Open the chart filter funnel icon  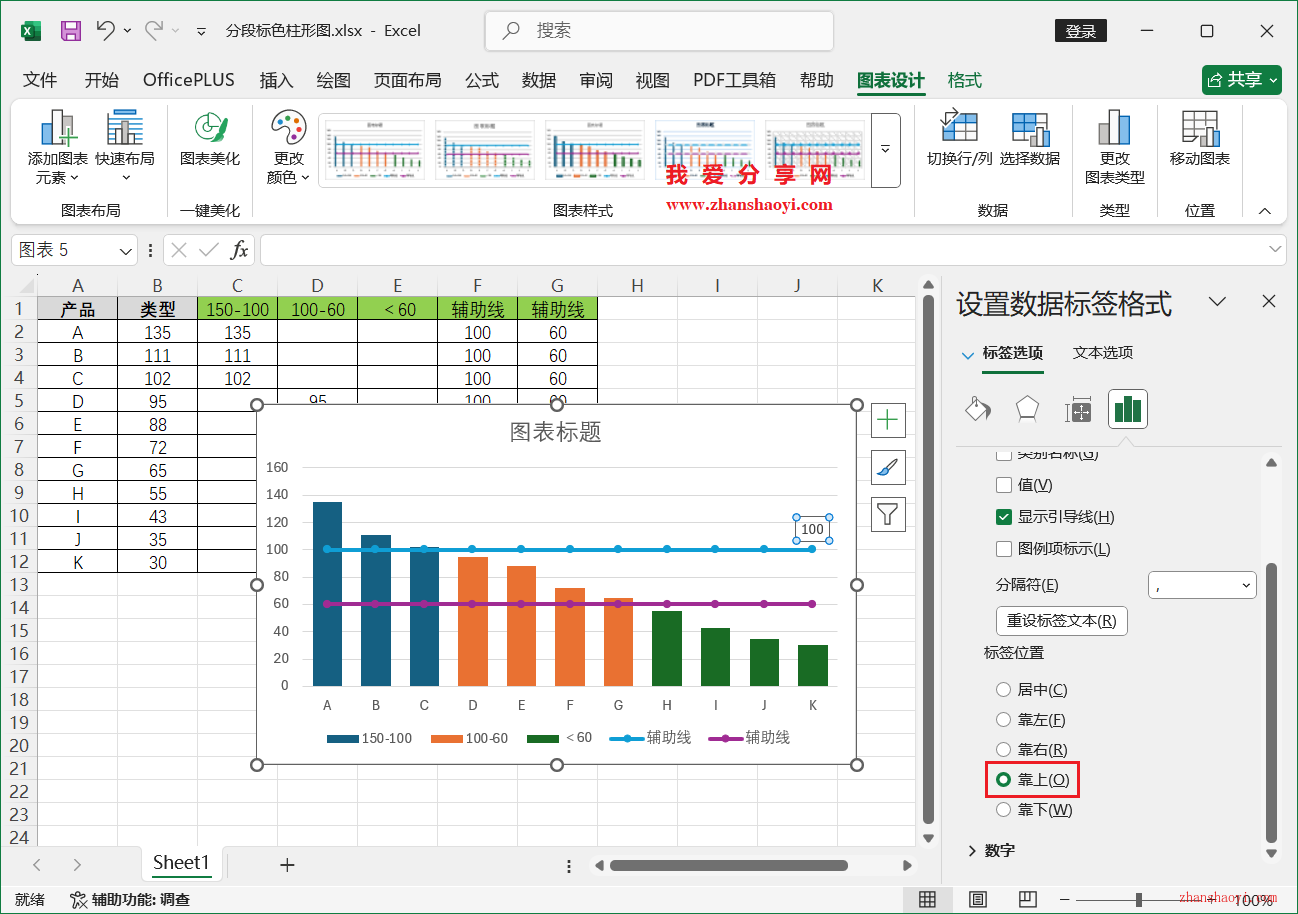(888, 514)
